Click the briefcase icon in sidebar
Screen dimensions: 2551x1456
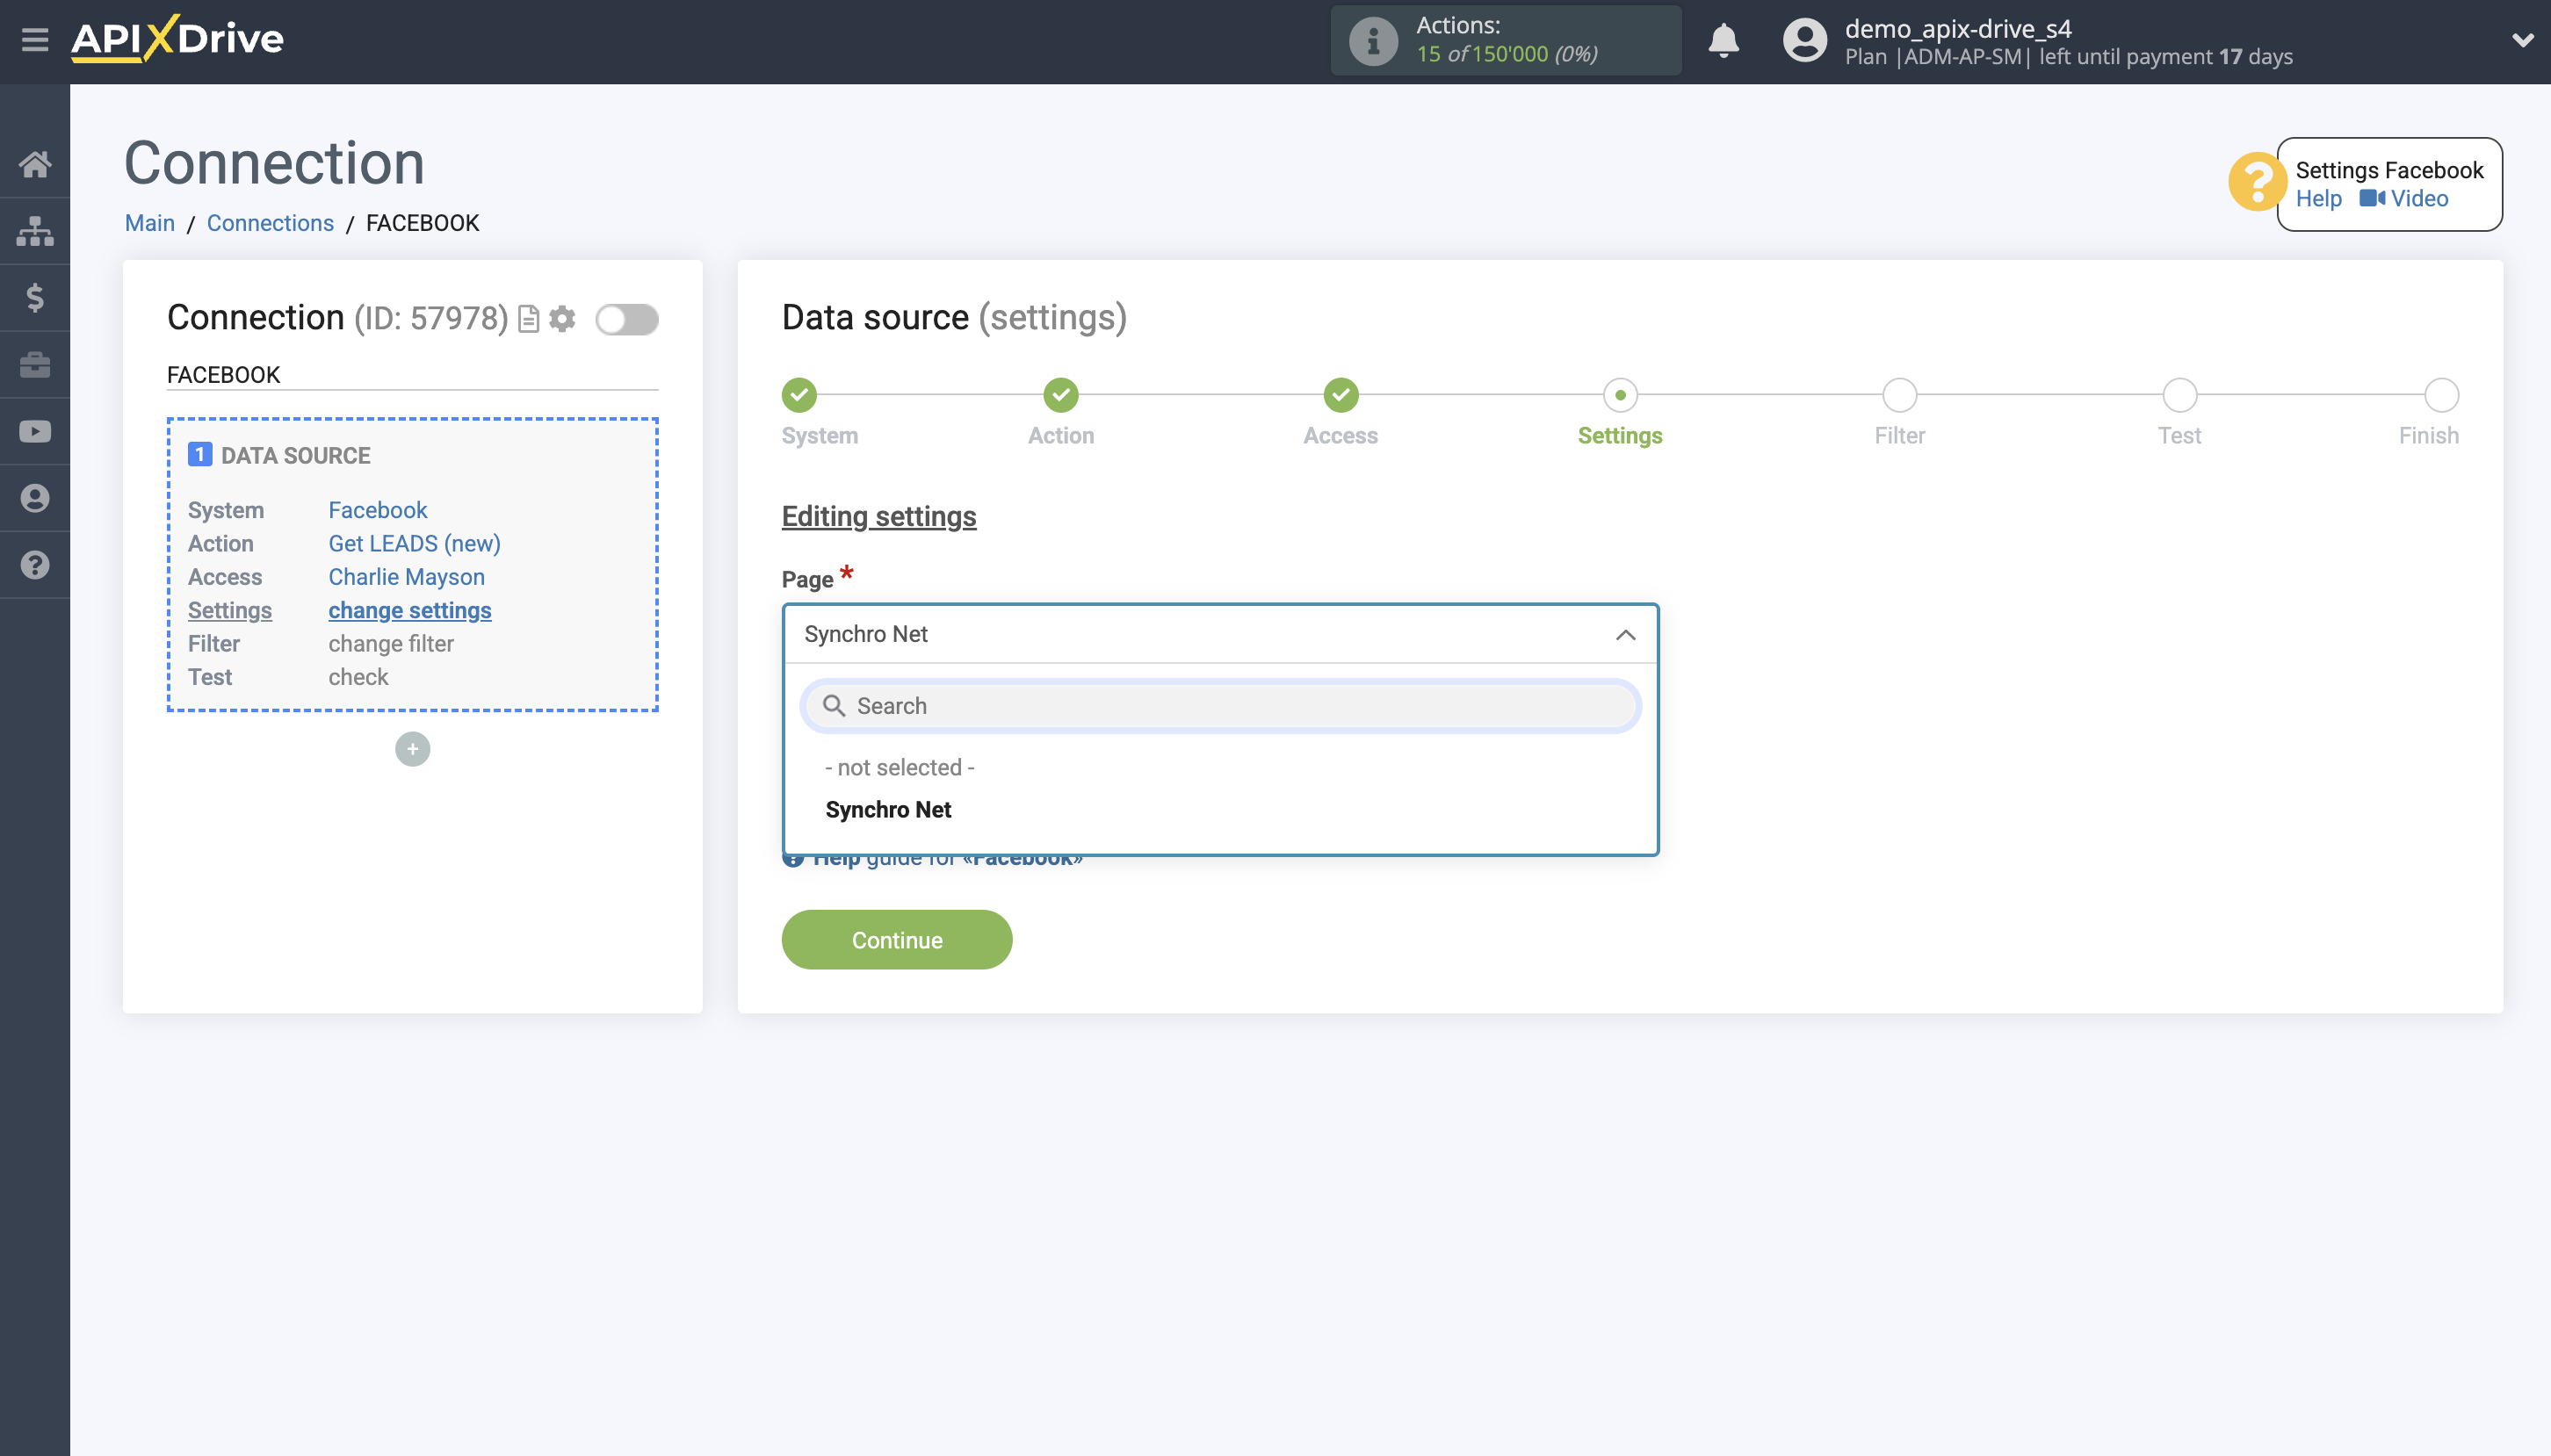pos(36,364)
